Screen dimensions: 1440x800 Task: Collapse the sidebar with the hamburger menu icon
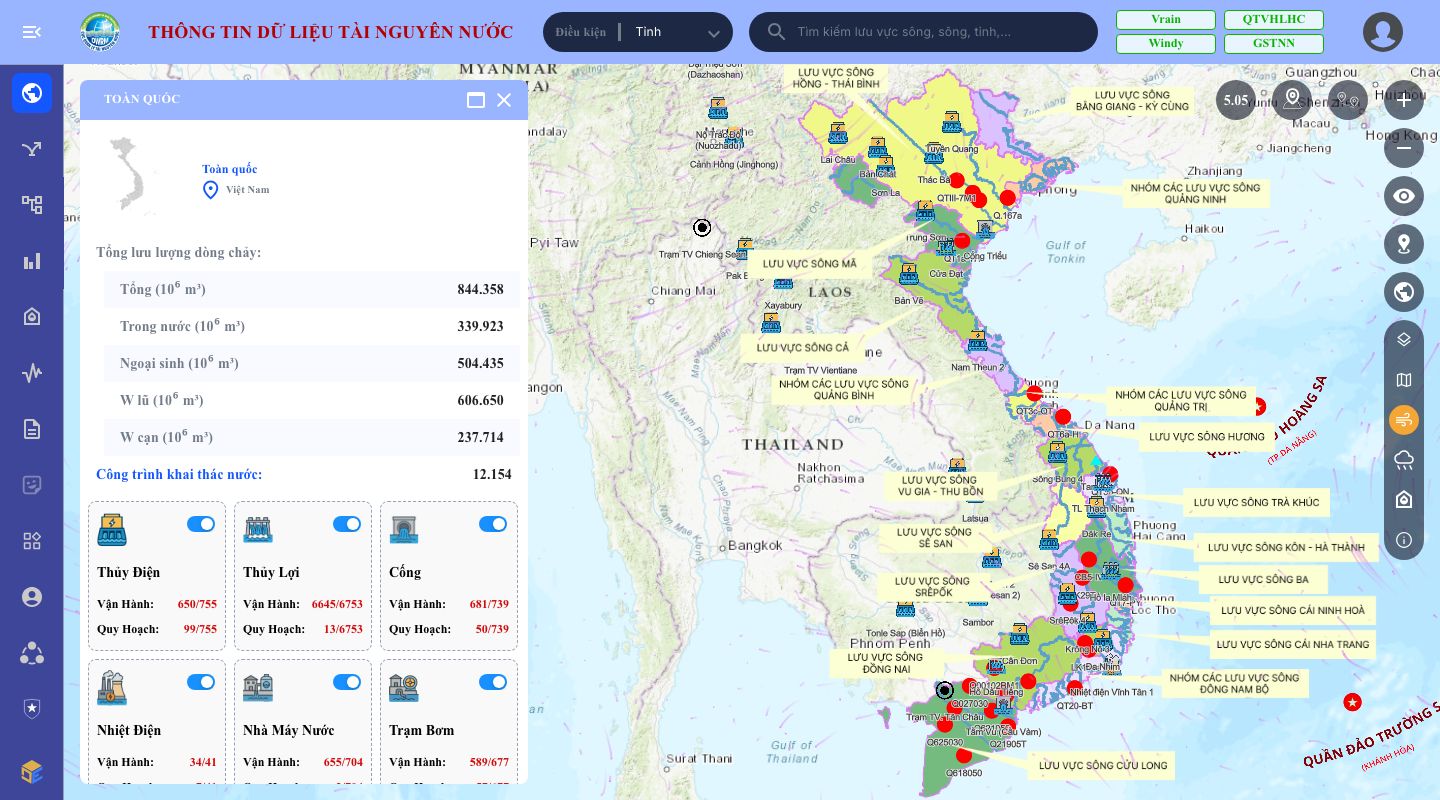click(32, 32)
